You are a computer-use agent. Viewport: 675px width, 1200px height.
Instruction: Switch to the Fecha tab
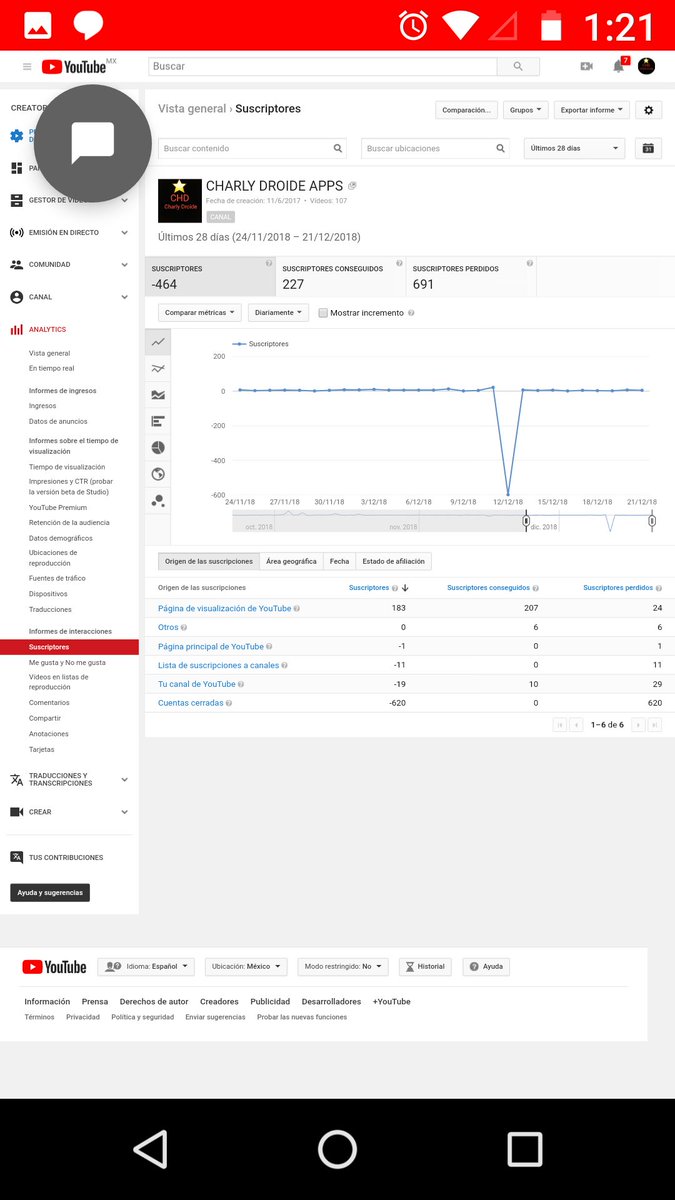[339, 561]
